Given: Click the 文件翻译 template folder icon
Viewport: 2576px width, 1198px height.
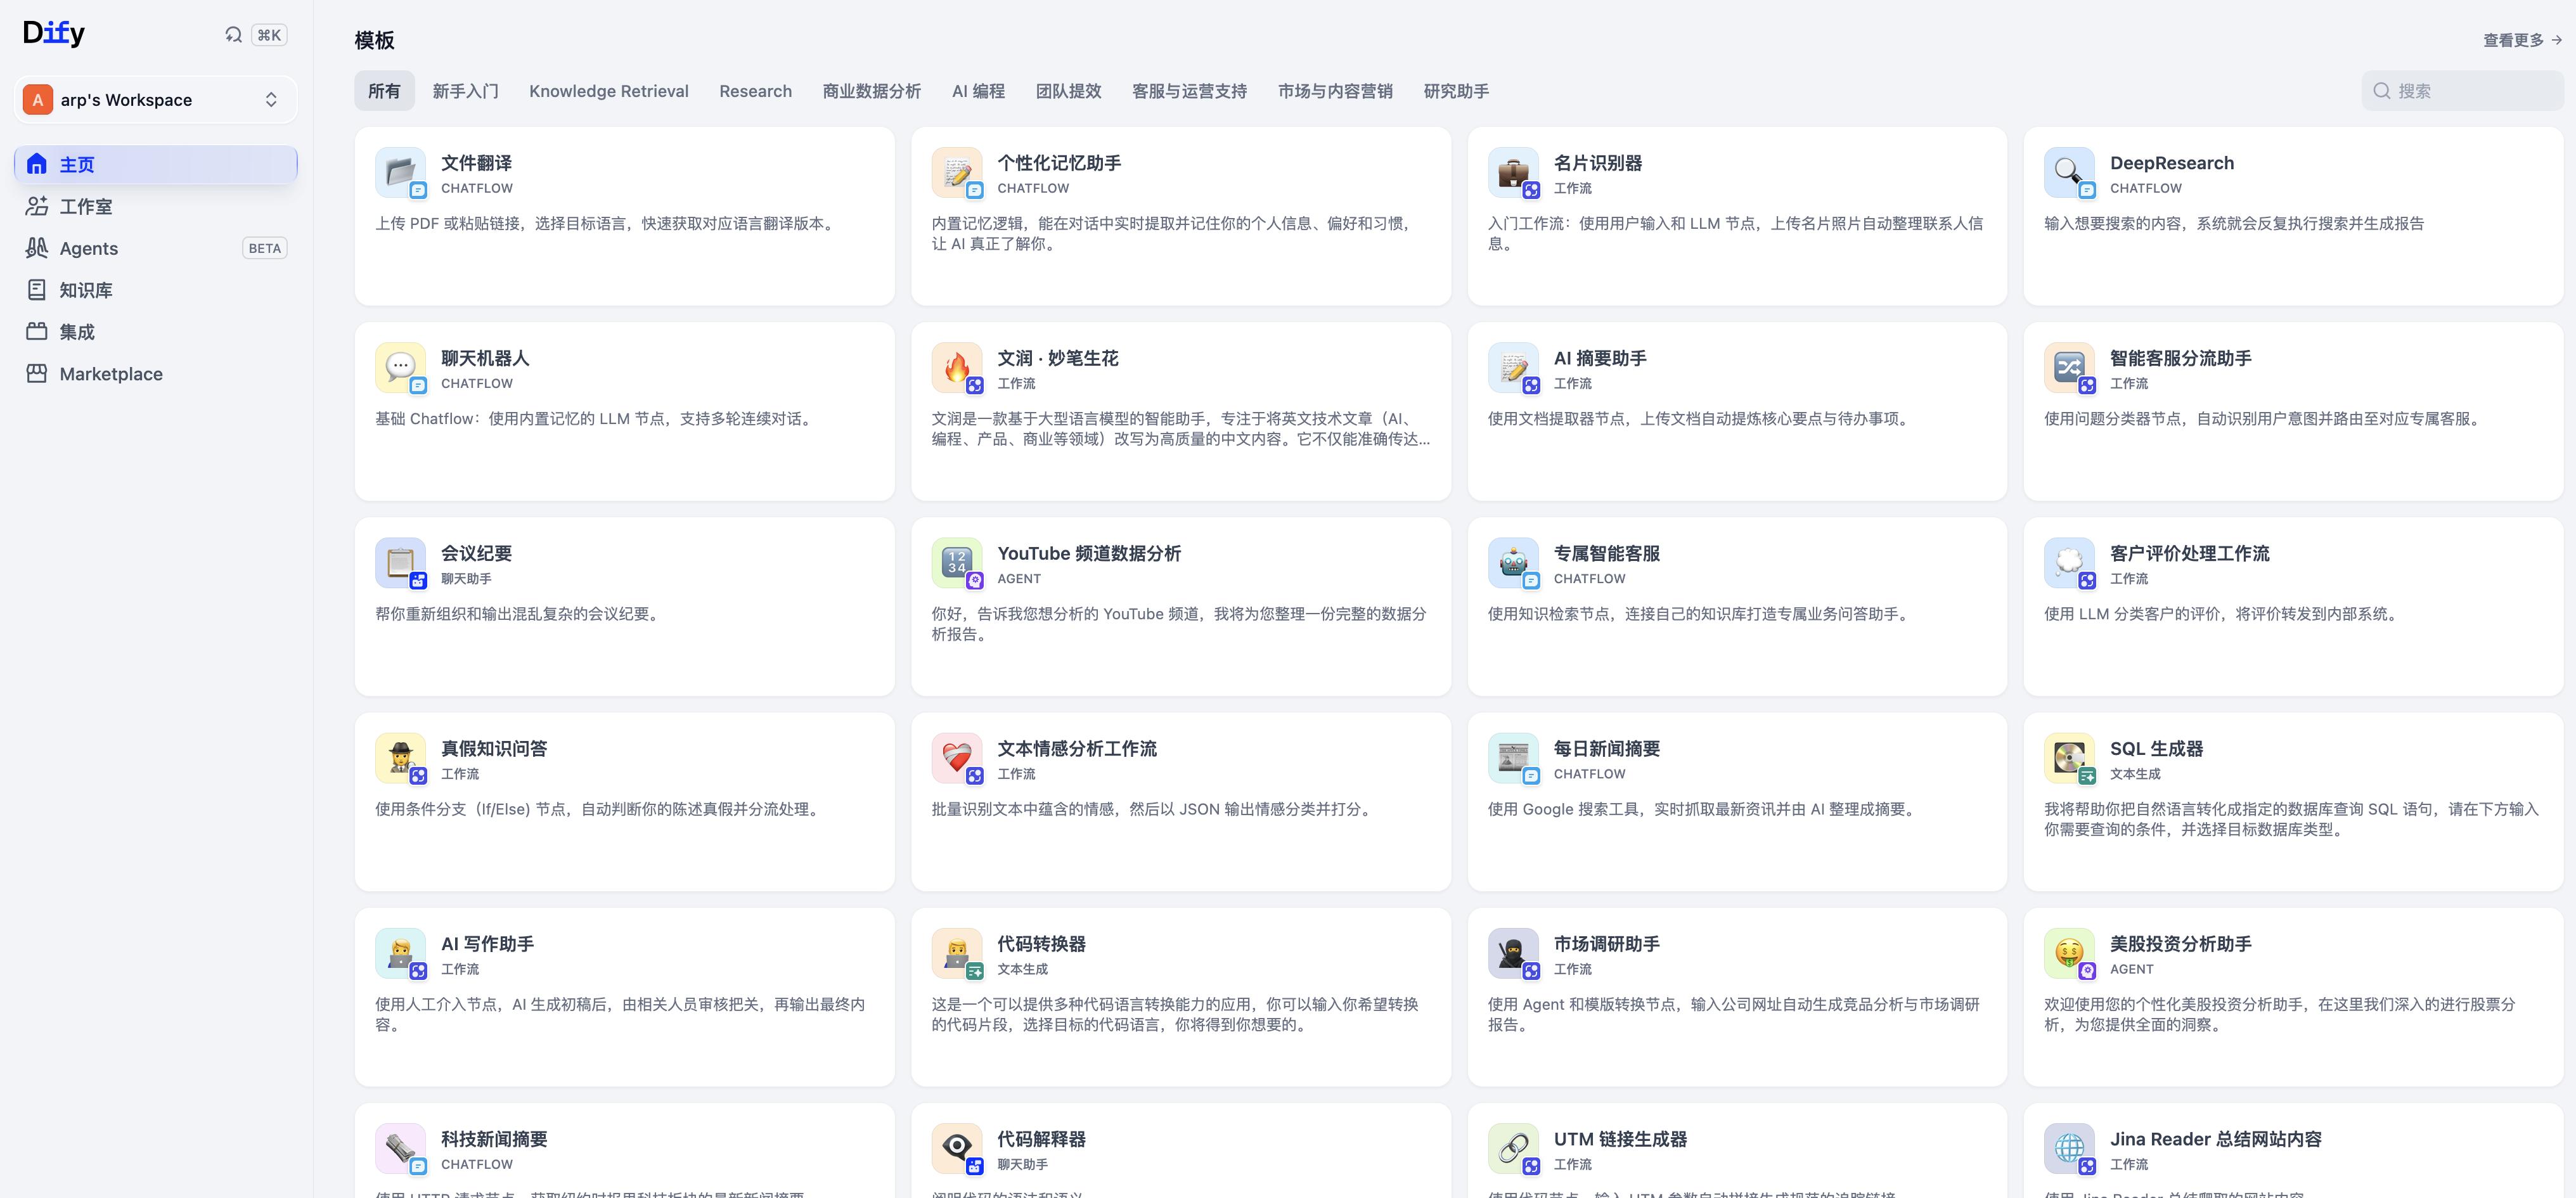Looking at the screenshot, I should pyautogui.click(x=400, y=172).
